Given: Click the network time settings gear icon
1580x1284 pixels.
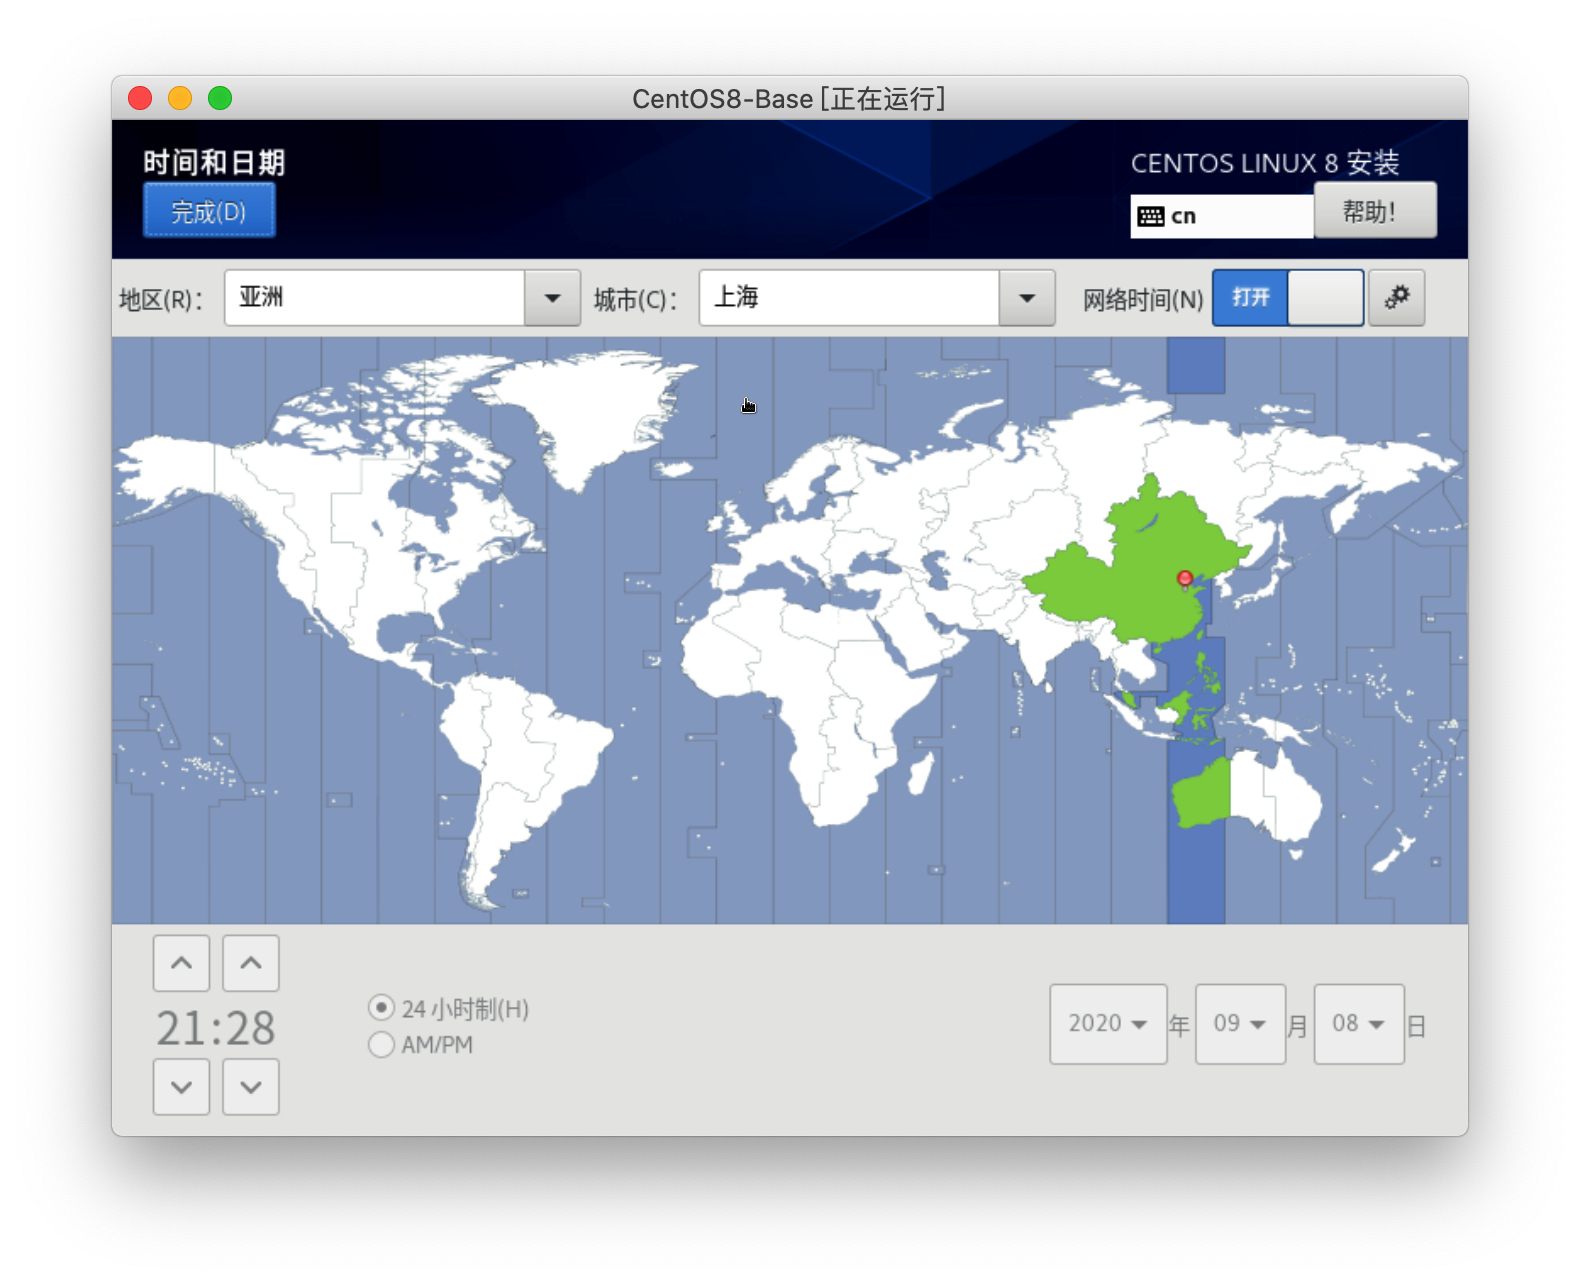Looking at the screenshot, I should tap(1396, 297).
